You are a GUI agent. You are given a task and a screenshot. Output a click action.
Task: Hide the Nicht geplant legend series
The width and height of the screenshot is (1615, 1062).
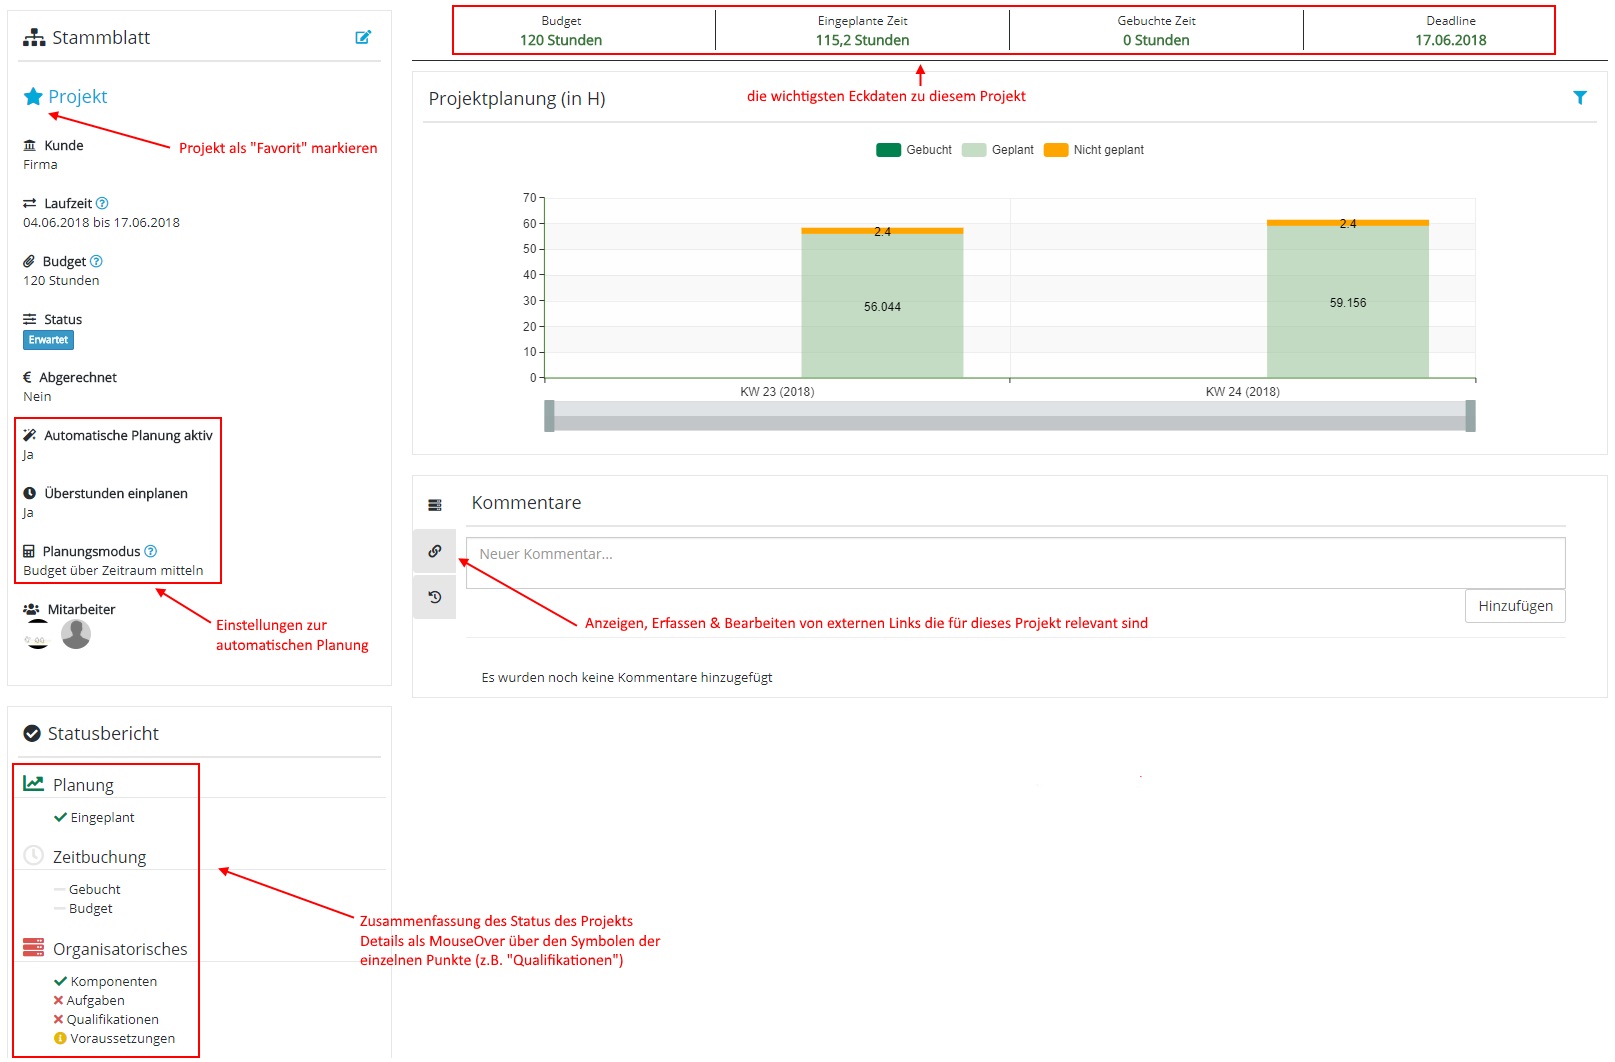point(1093,150)
